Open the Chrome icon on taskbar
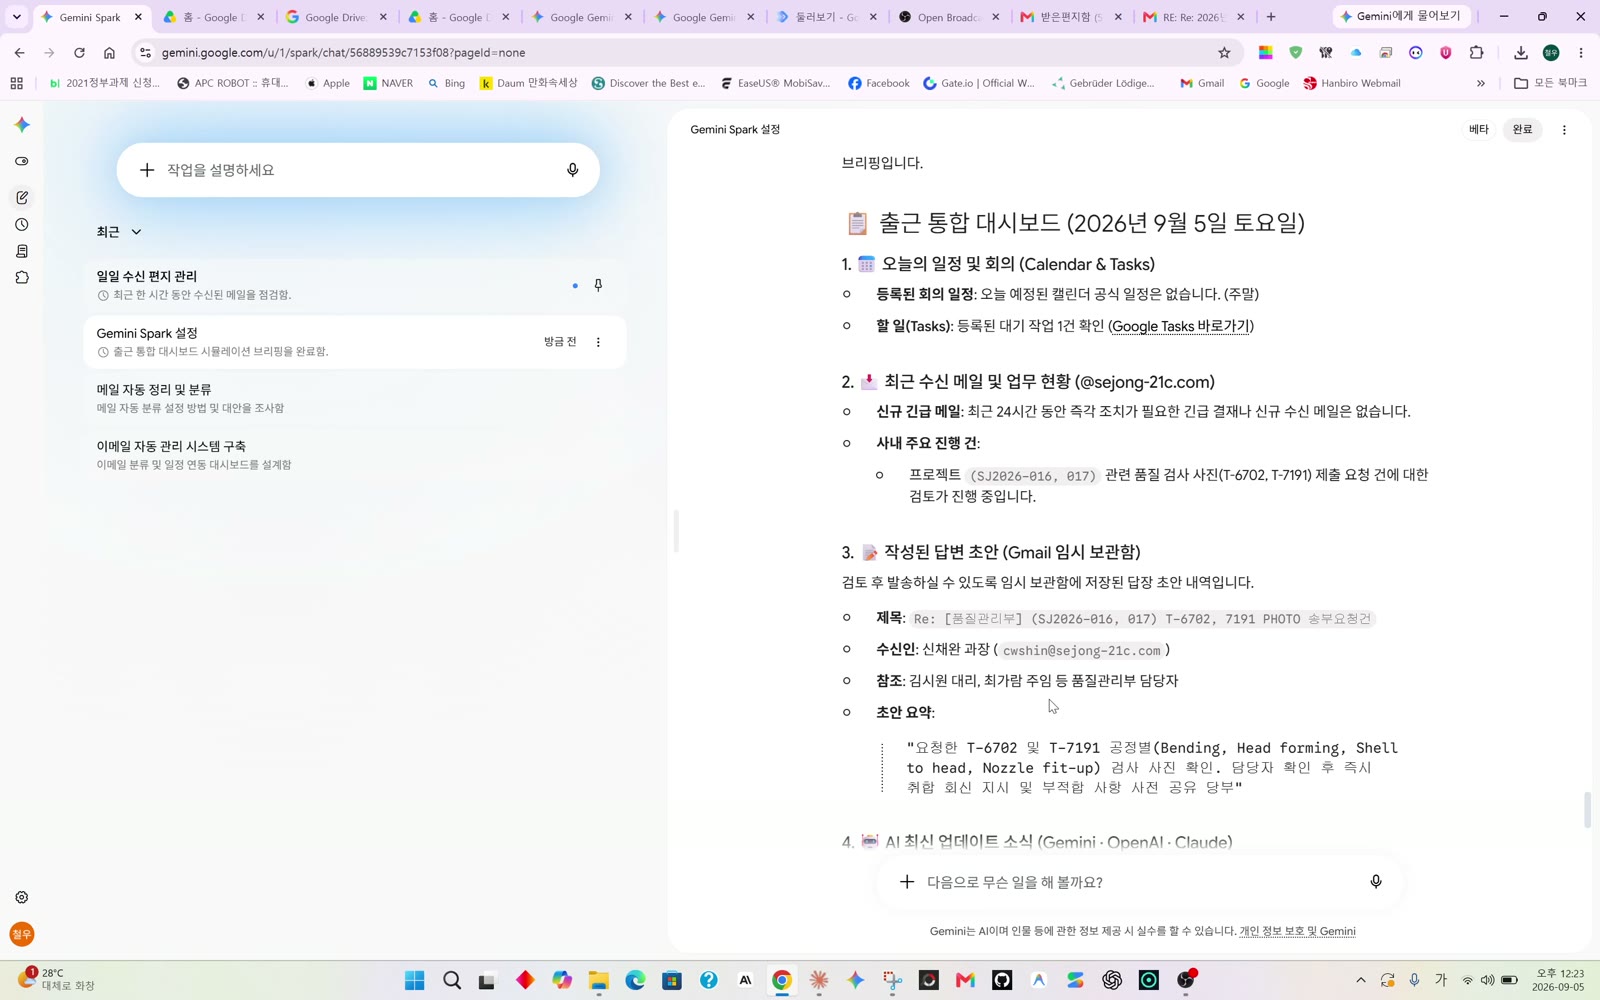Viewport: 1600px width, 1000px height. 782,980
